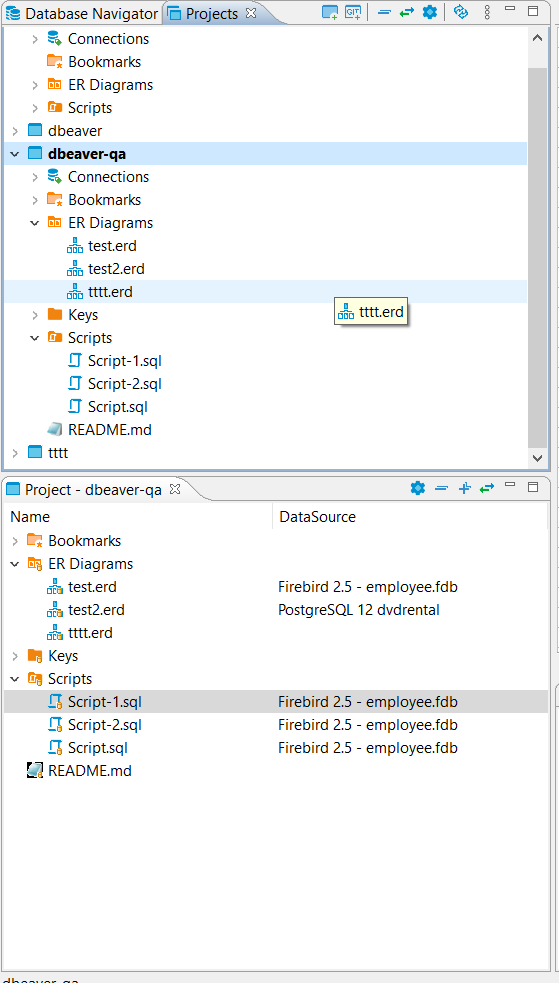
Task: Click Script-2.sql icon in Projects tree
Action: coord(75,384)
